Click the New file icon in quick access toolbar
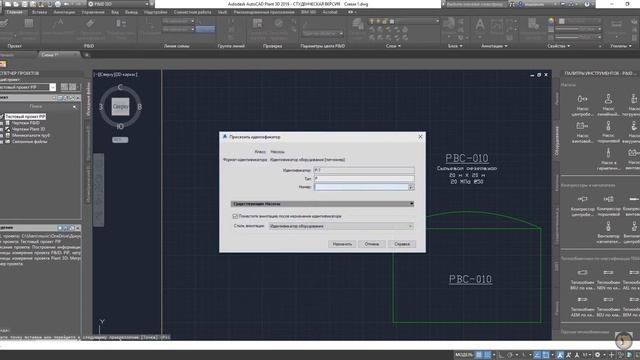The width and height of the screenshot is (640, 360). point(7,4)
